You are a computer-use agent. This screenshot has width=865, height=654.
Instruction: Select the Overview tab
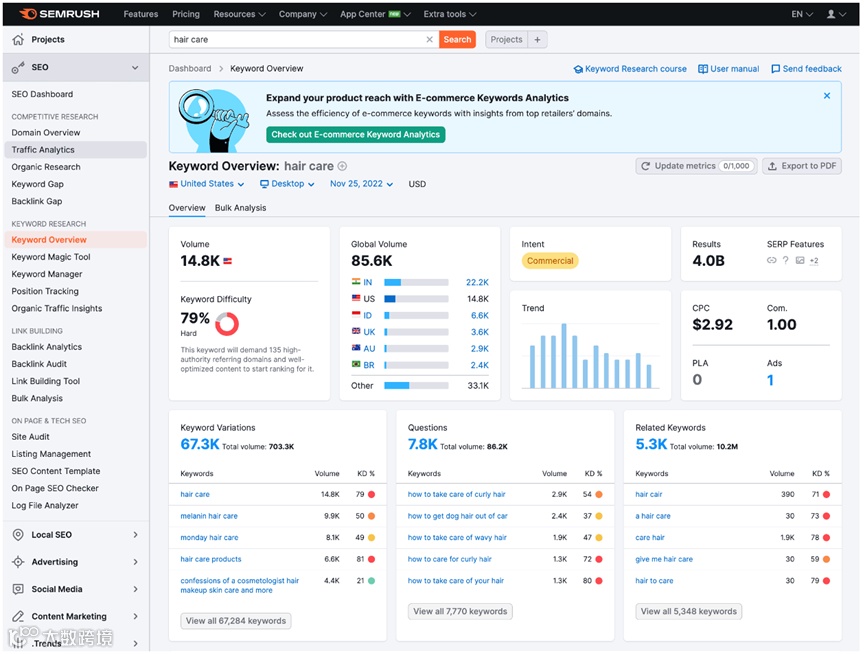coord(187,208)
